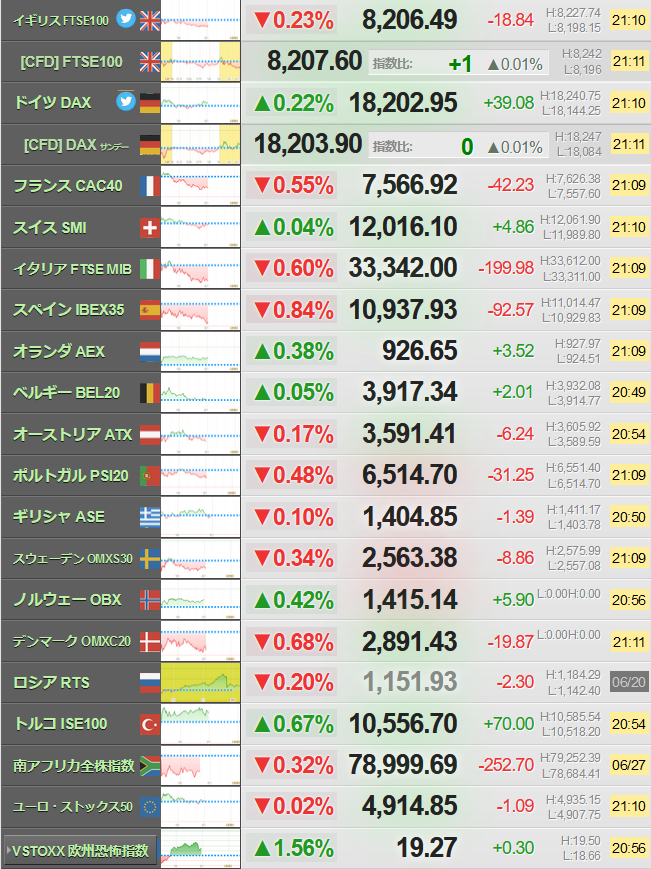Click the Russian flag next to ロシア RTS
The image size is (651, 869).
(x=150, y=683)
